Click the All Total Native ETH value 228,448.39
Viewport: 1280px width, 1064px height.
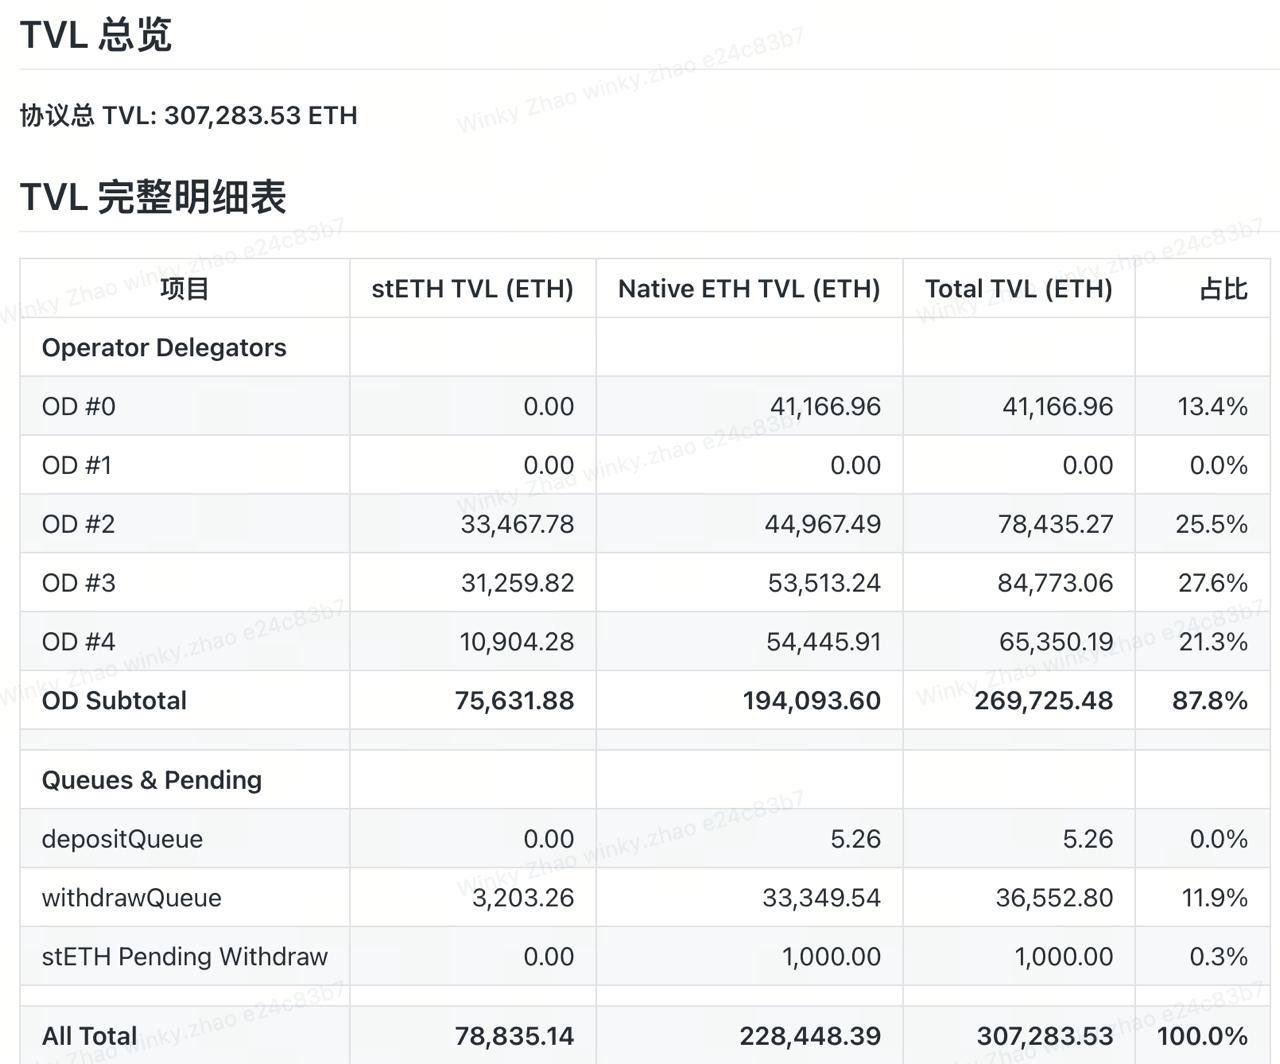[x=810, y=1036]
